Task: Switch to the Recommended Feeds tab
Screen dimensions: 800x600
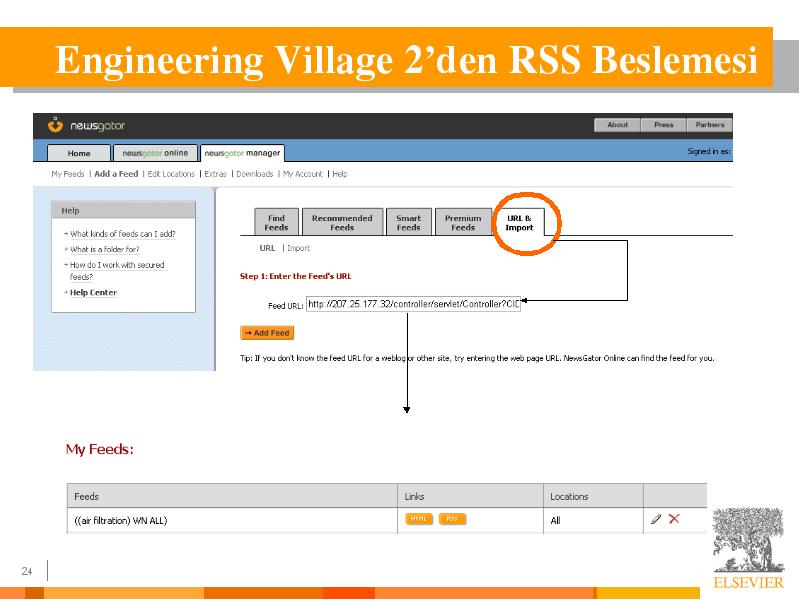Action: 342,222
